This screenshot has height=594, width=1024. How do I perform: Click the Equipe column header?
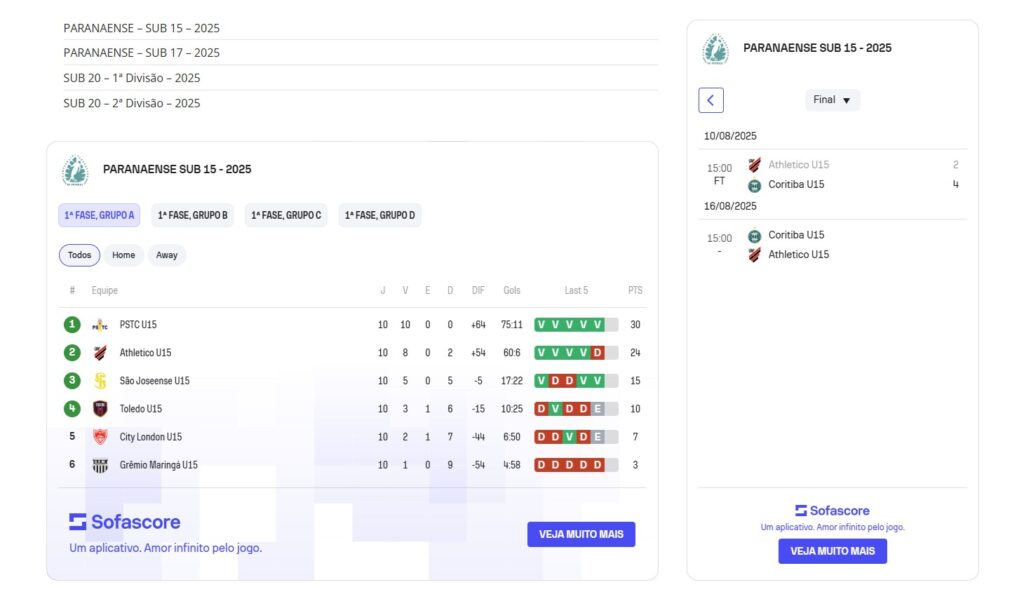[104, 290]
